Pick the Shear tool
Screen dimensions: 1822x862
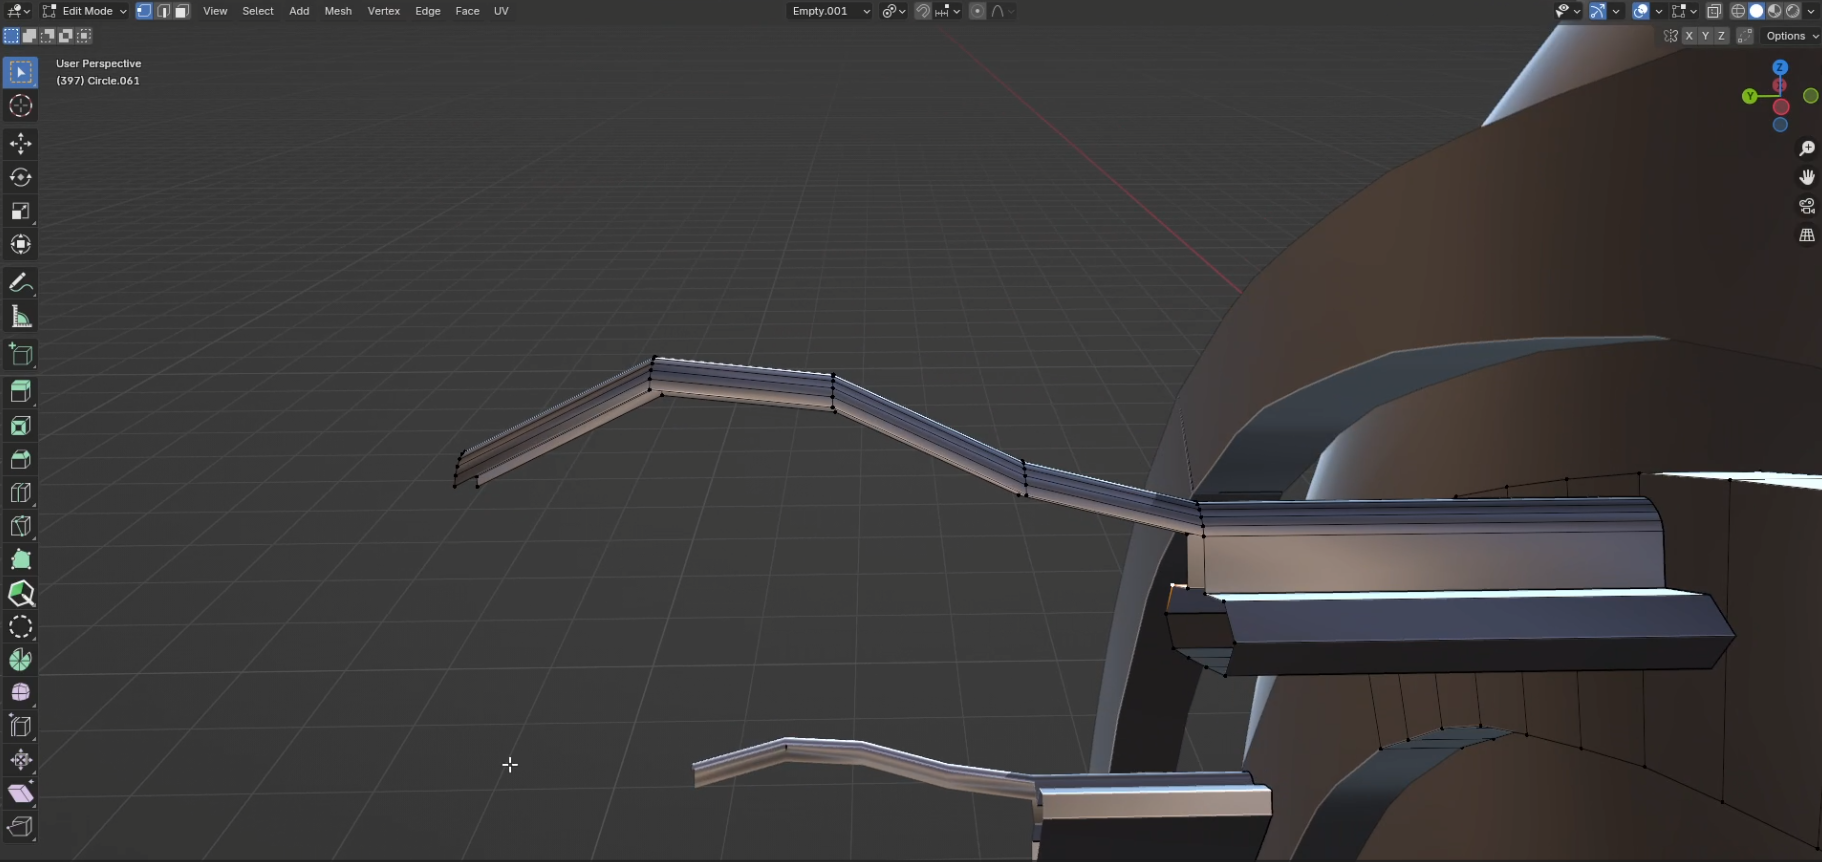pos(21,793)
